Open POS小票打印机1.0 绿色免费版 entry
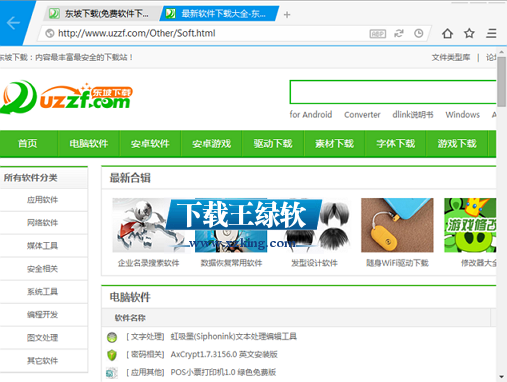The height and width of the screenshot is (382, 507). (223, 372)
